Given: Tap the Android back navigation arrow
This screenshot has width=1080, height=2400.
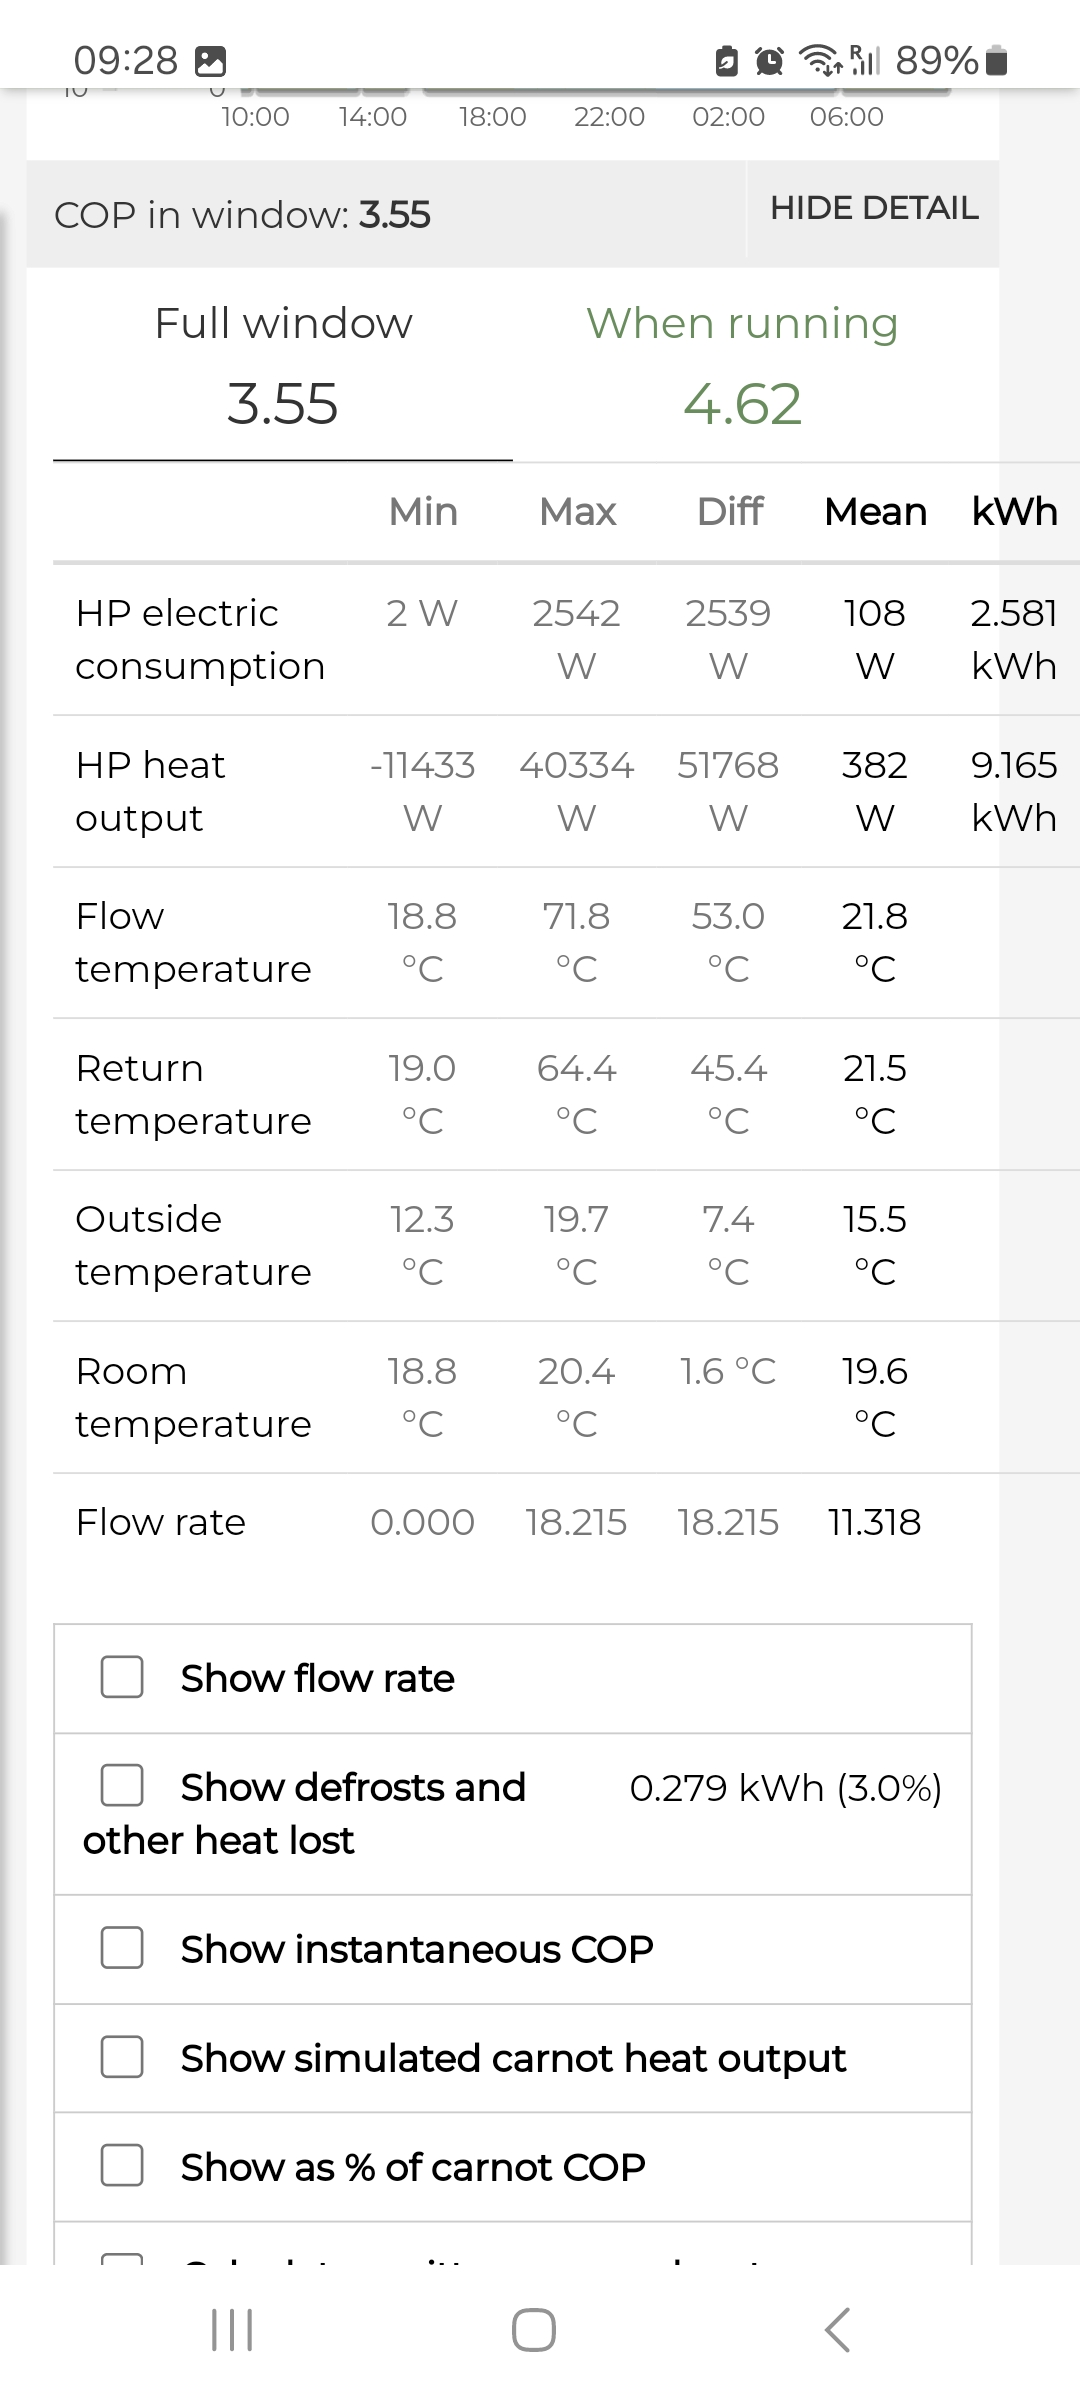Looking at the screenshot, I should tap(837, 2330).
